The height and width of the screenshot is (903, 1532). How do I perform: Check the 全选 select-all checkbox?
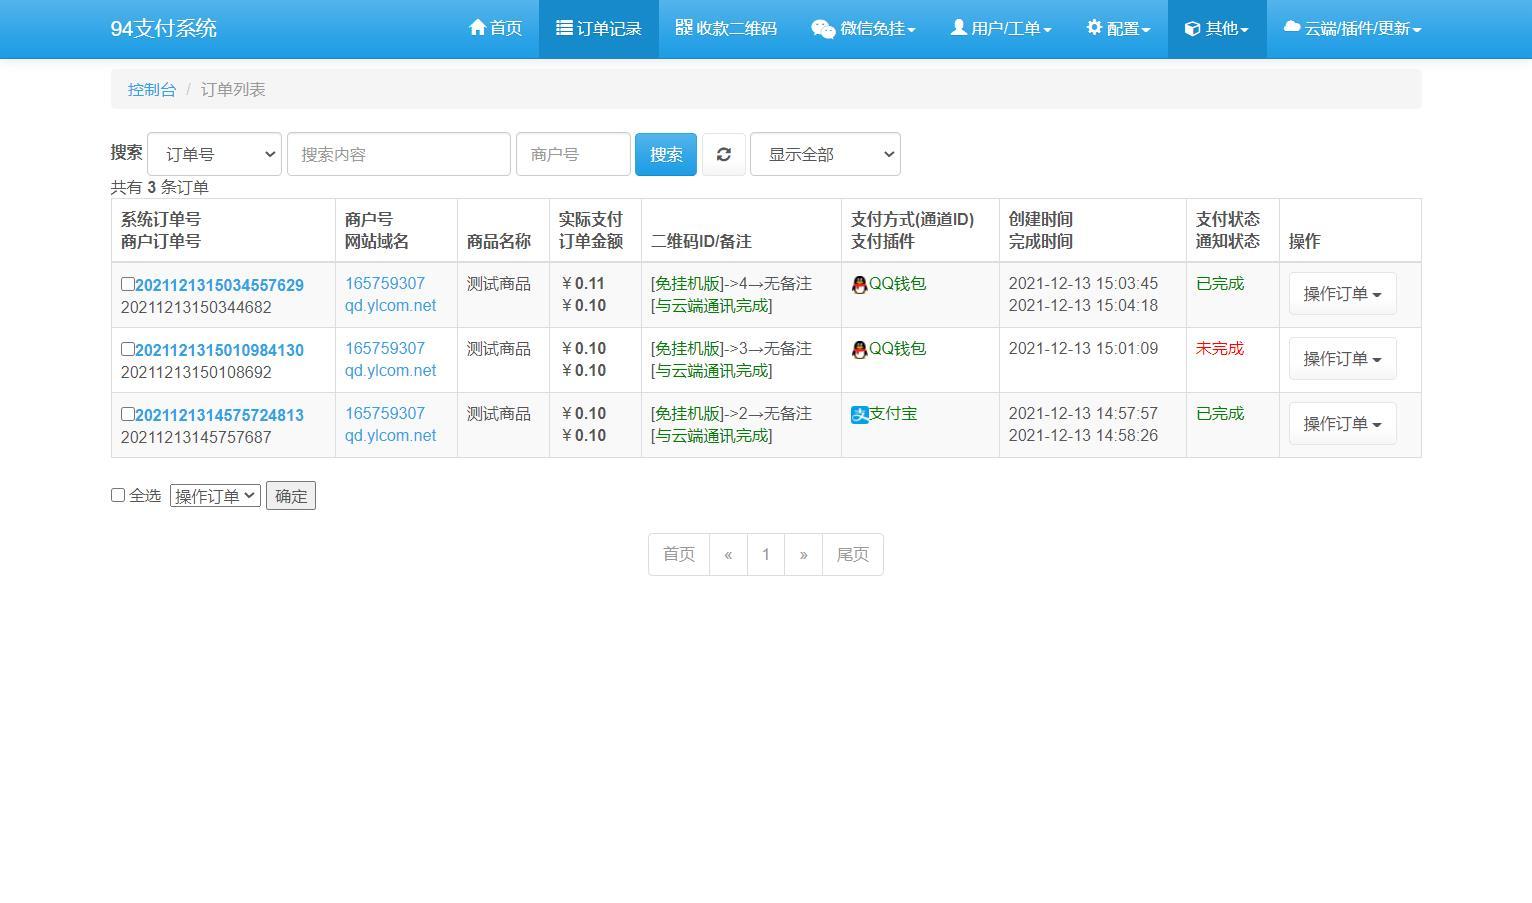click(118, 494)
